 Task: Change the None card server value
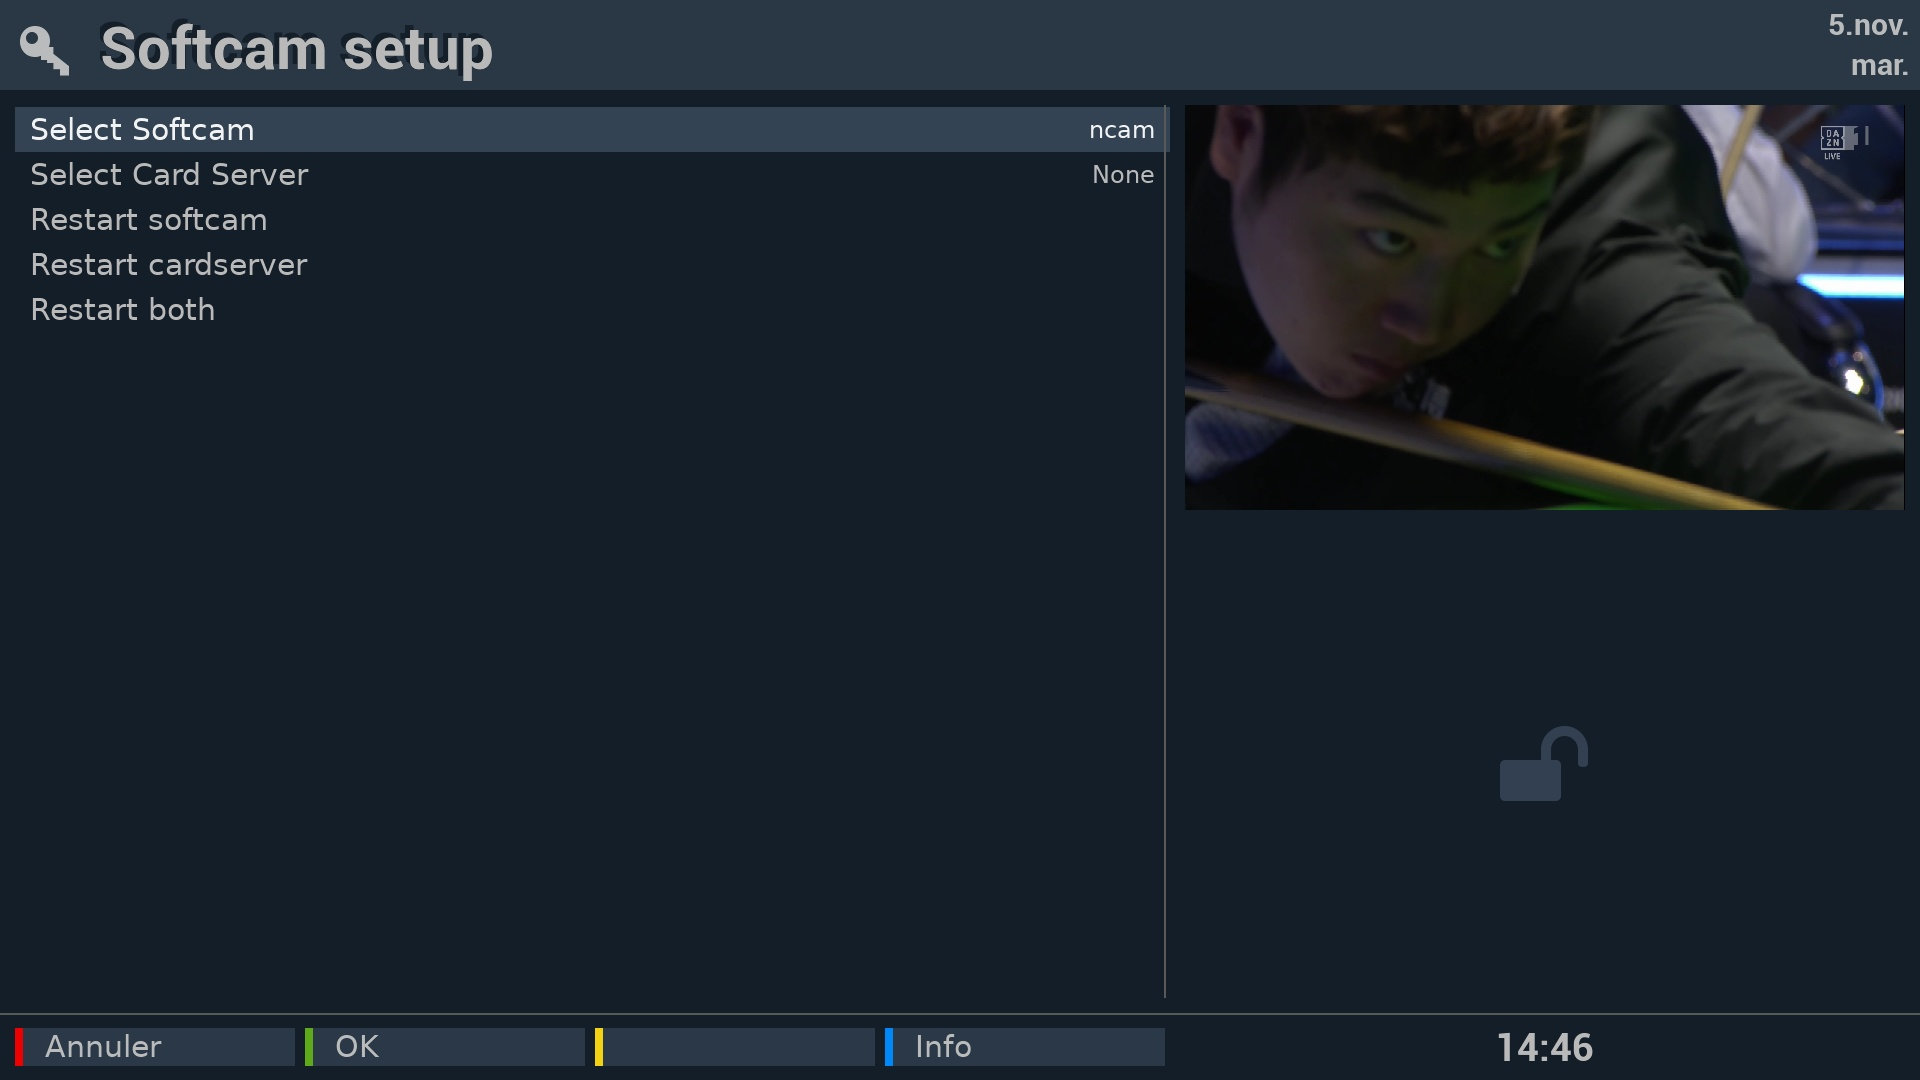pos(1123,175)
